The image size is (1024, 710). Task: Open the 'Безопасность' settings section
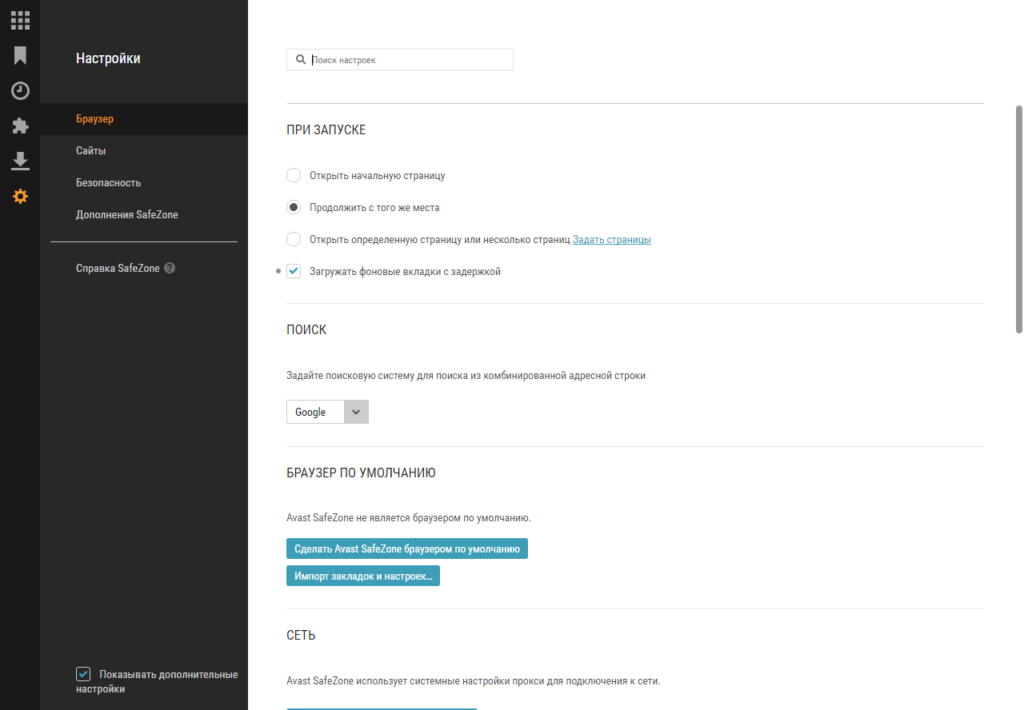108,183
